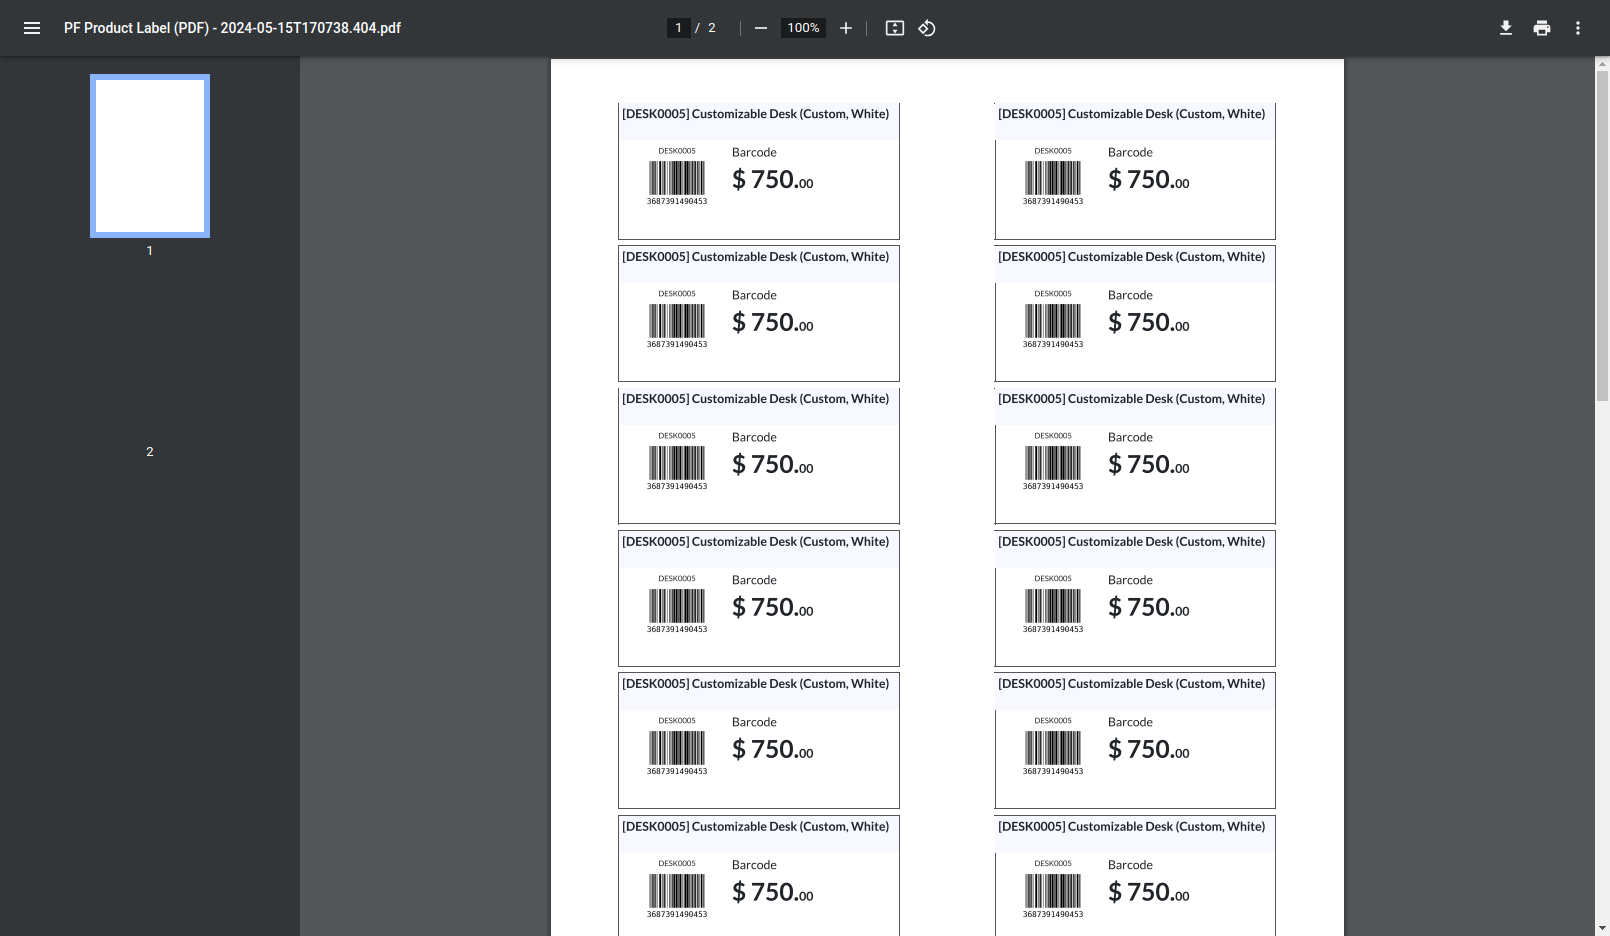Viewport: 1610px width, 936px height.
Task: Select the zoom percentage field
Action: click(x=802, y=27)
